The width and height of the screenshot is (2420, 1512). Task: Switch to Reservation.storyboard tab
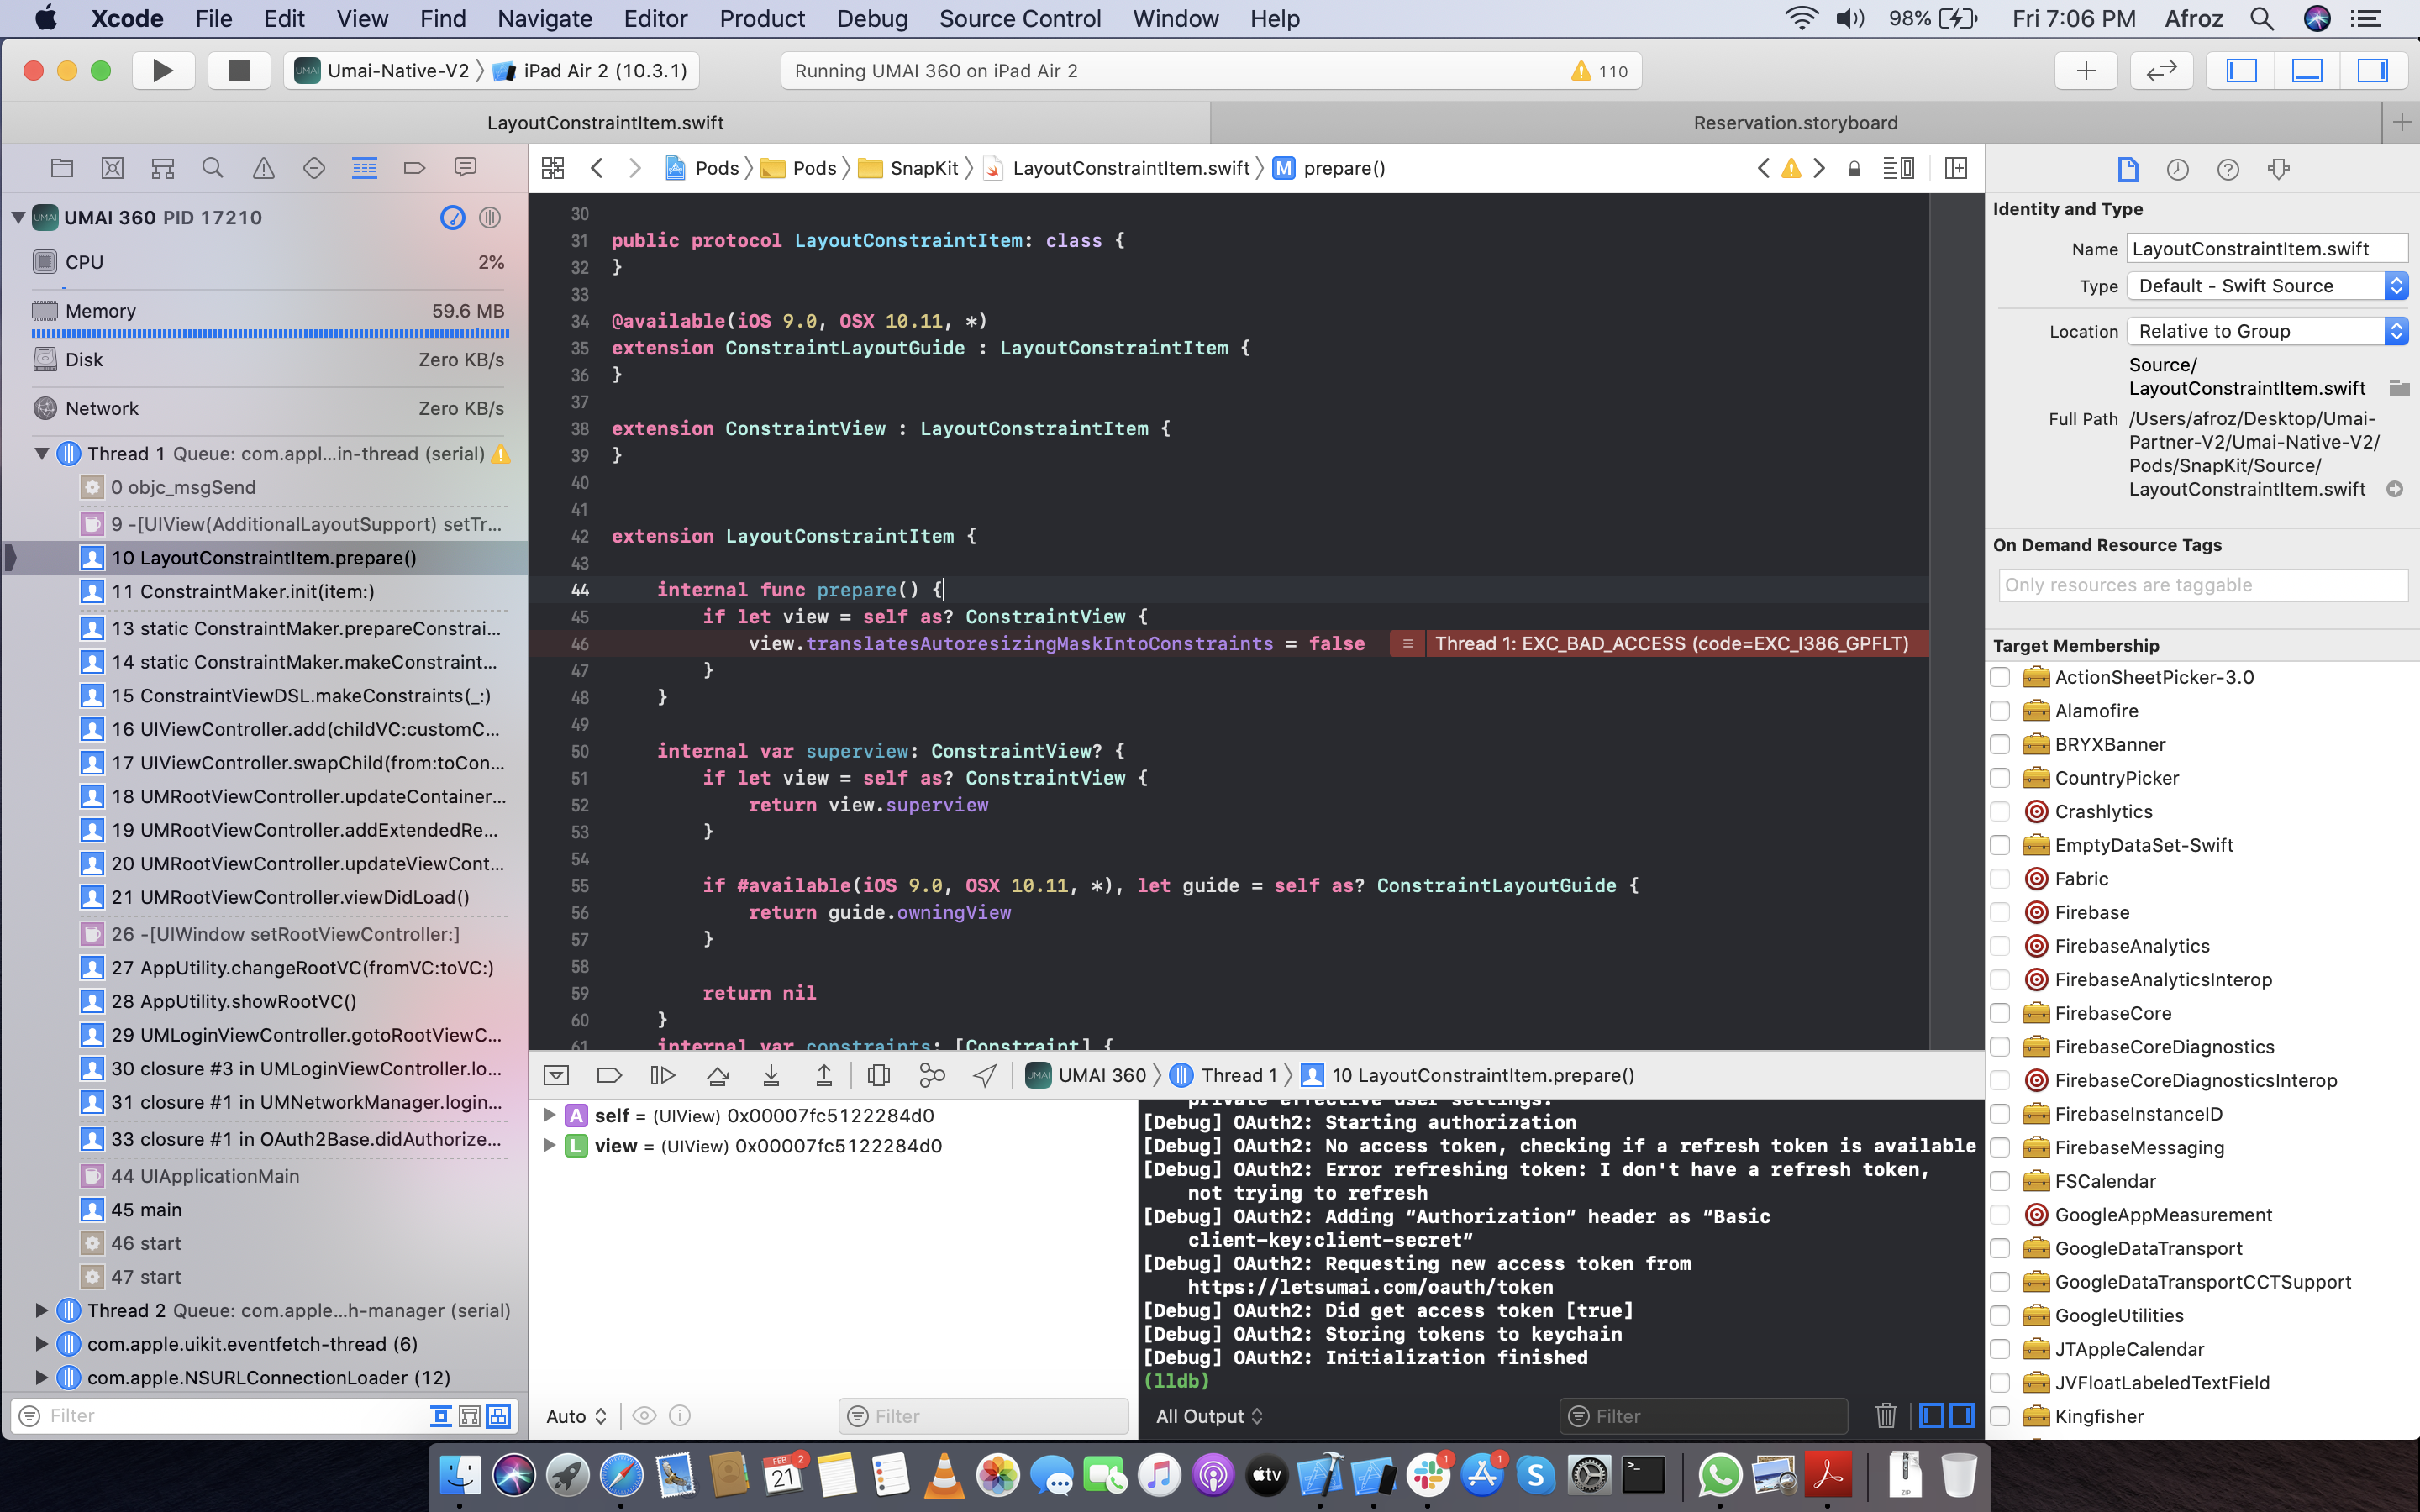pos(1796,122)
